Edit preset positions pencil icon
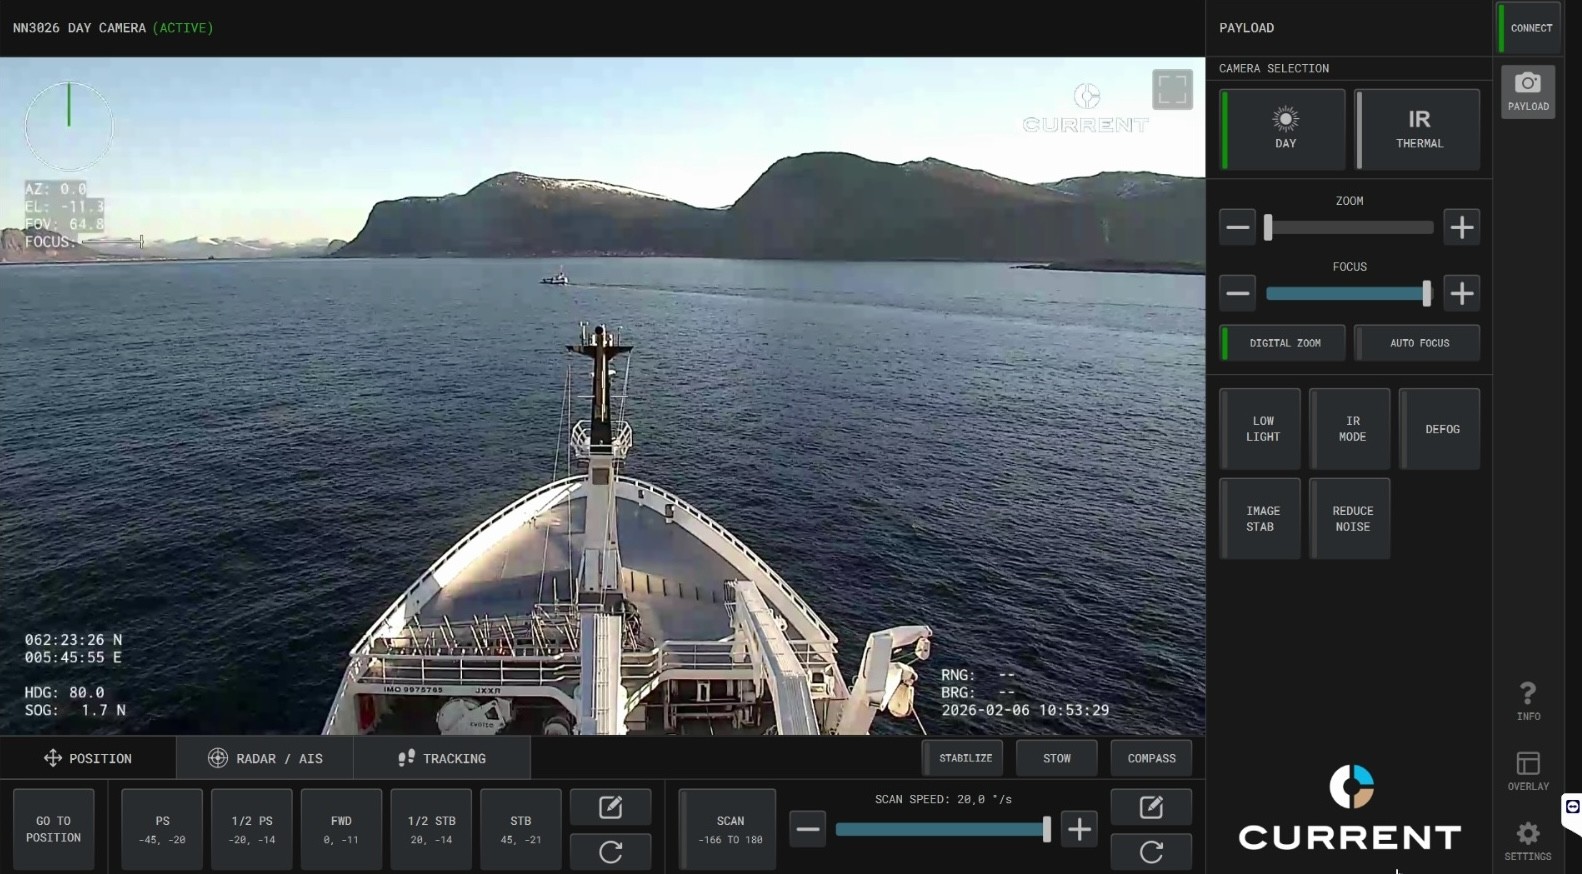The image size is (1582, 874). (610, 807)
